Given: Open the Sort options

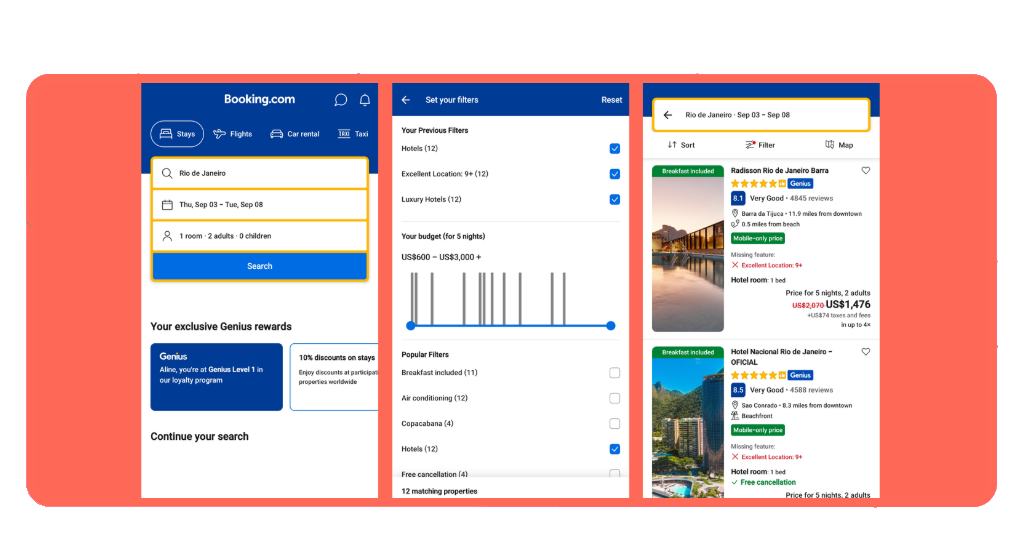Looking at the screenshot, I should 681,145.
